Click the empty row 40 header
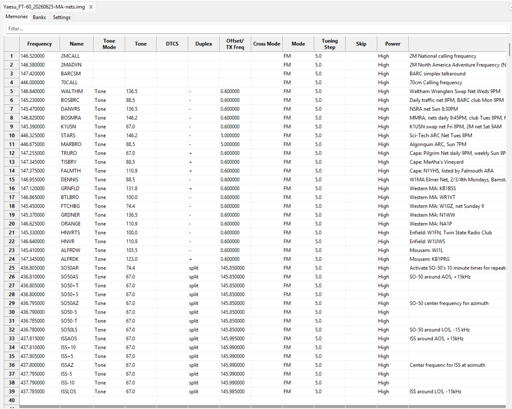The height and width of the screenshot is (409, 512). (x=12, y=400)
